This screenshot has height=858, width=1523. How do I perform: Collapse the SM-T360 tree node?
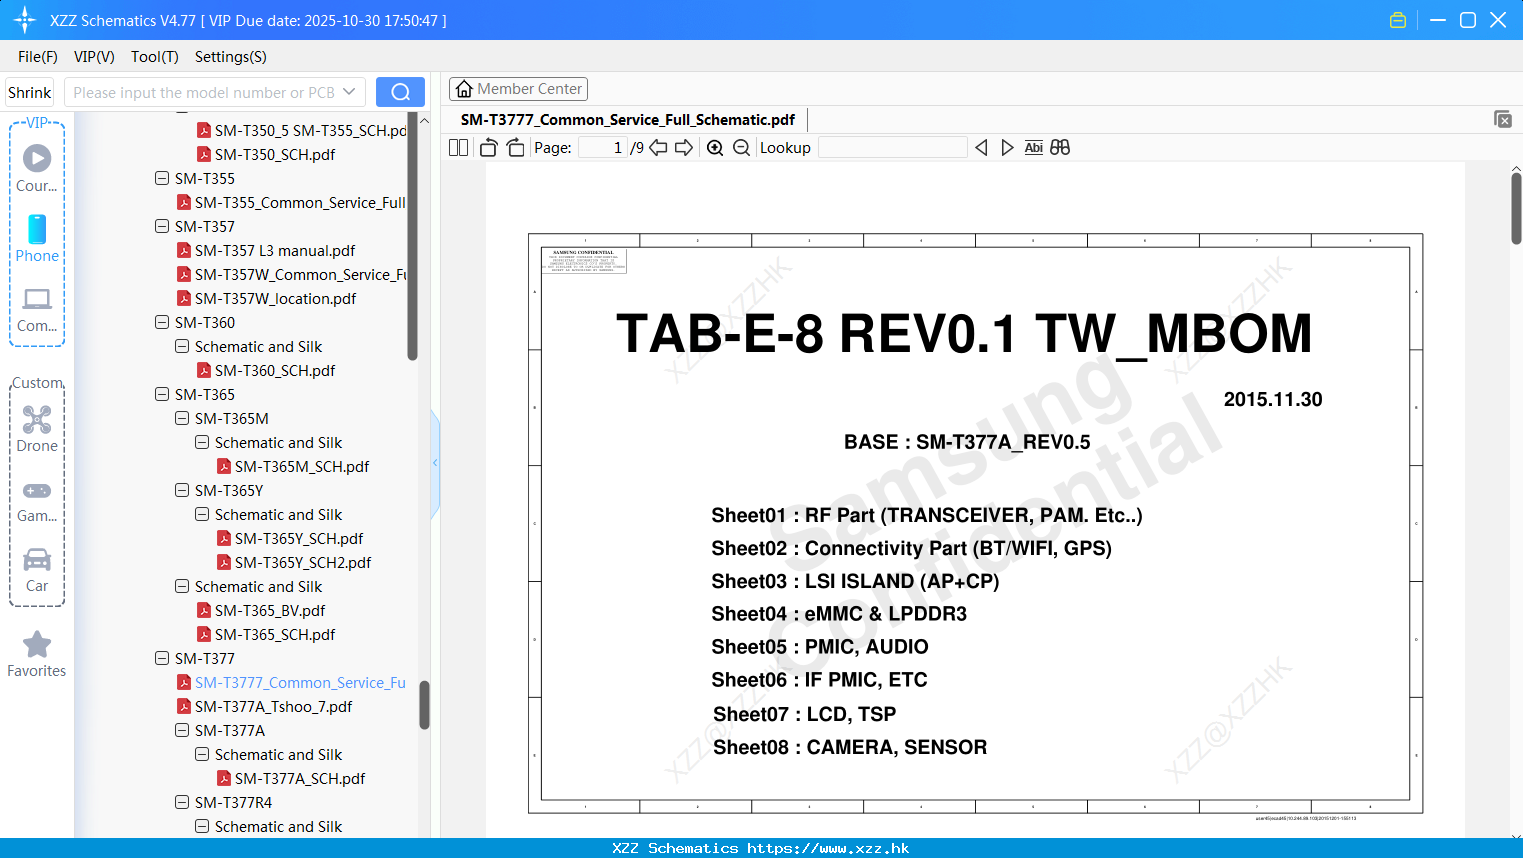(x=162, y=322)
